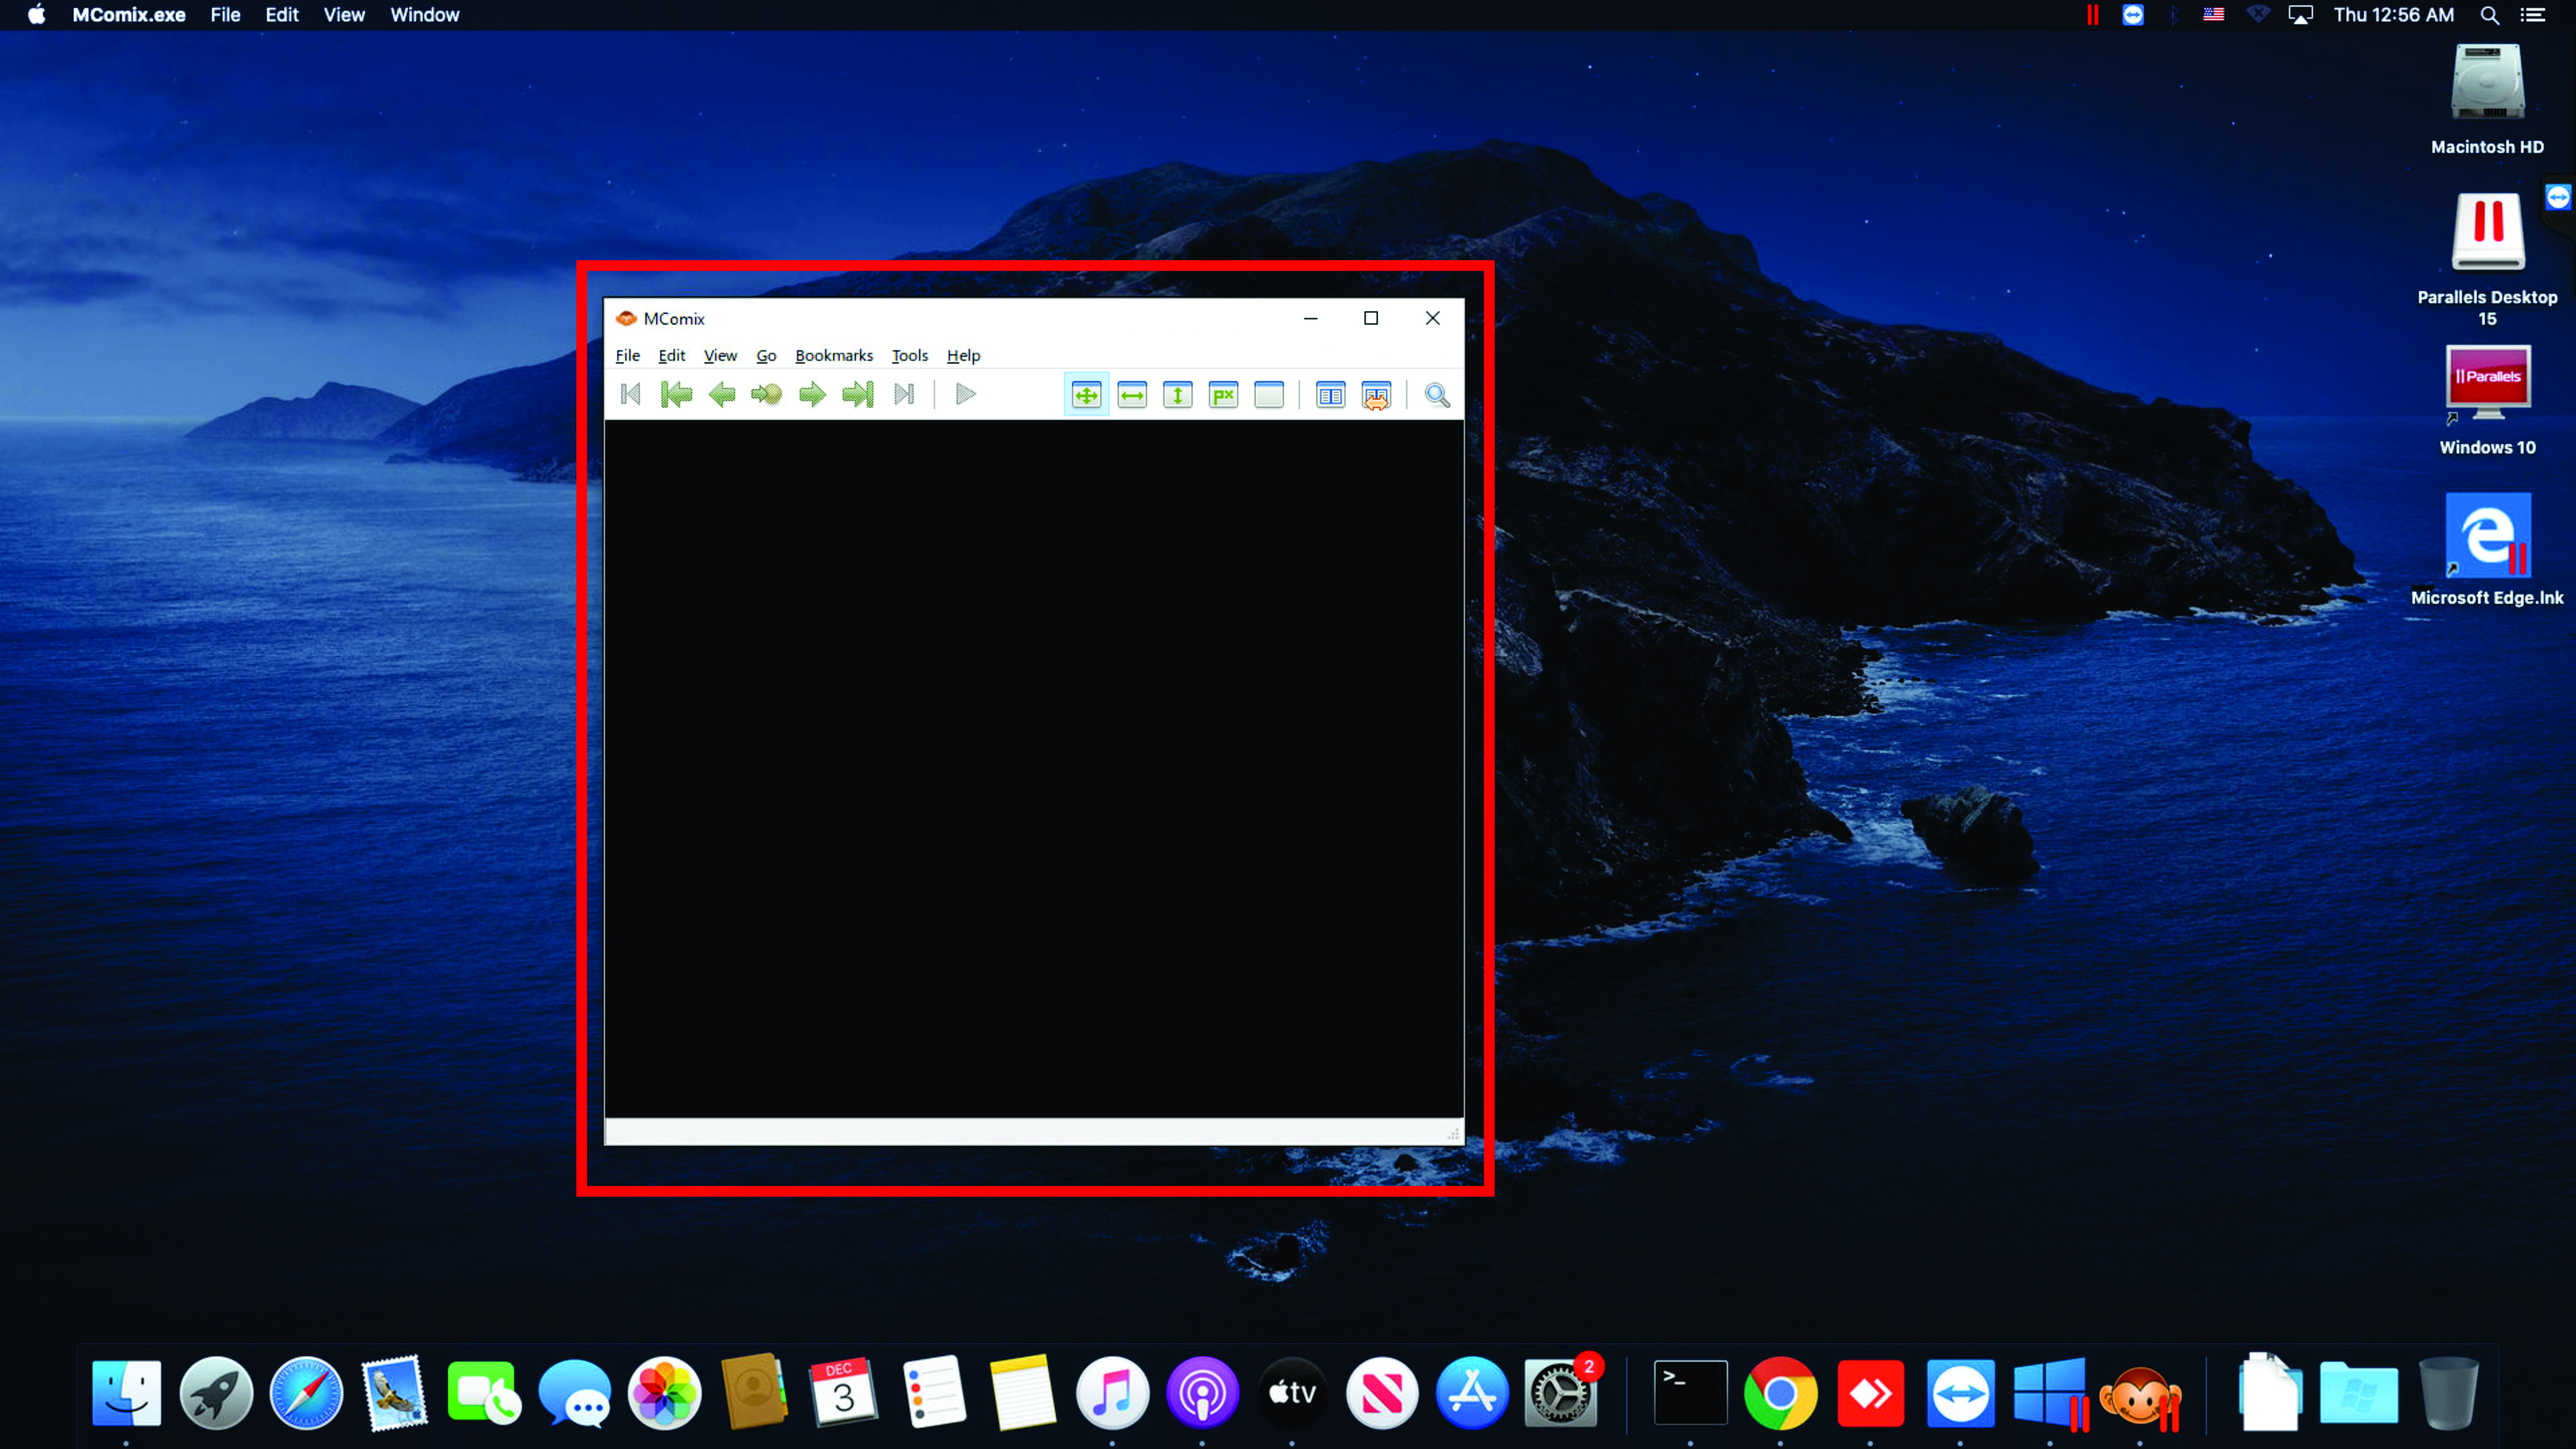Skip to previous archive icon
This screenshot has width=2576, height=1449.
[631, 395]
